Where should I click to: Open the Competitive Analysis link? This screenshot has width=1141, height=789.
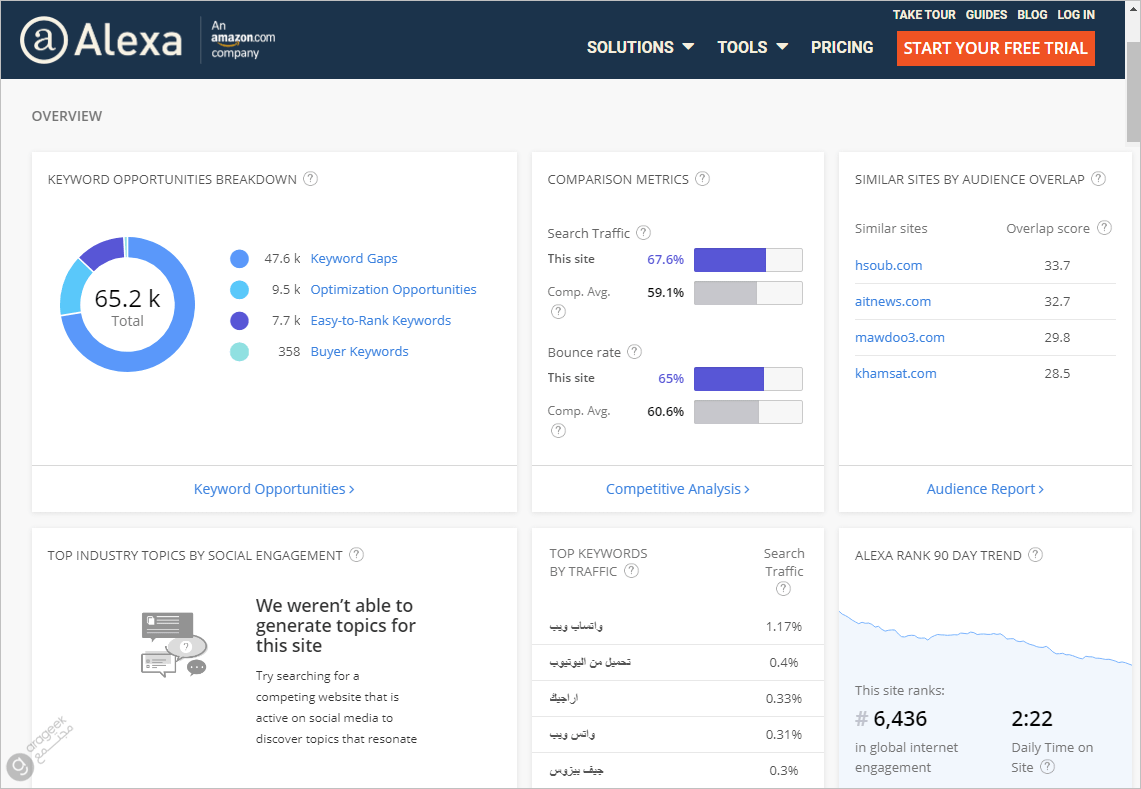(677, 489)
